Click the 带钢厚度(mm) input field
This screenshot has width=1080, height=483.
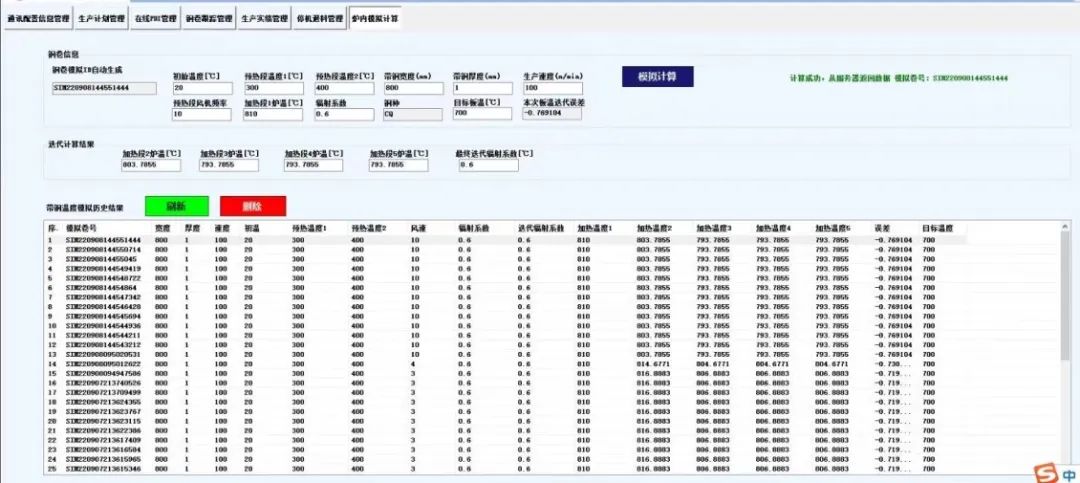point(482,88)
